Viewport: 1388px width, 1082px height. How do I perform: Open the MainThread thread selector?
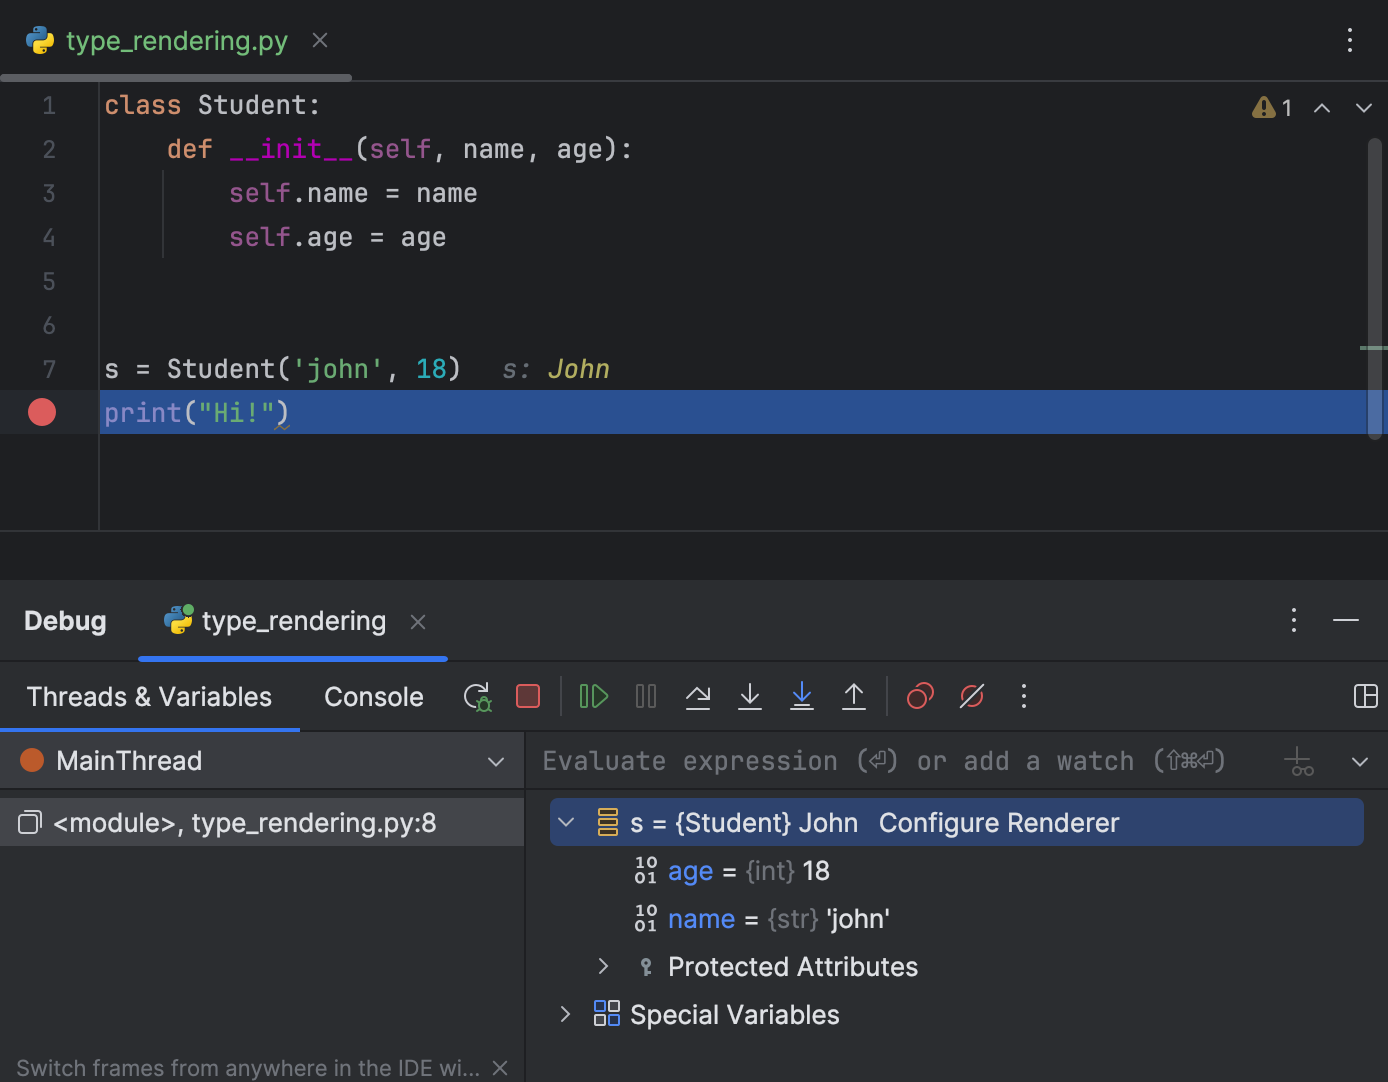[495, 760]
